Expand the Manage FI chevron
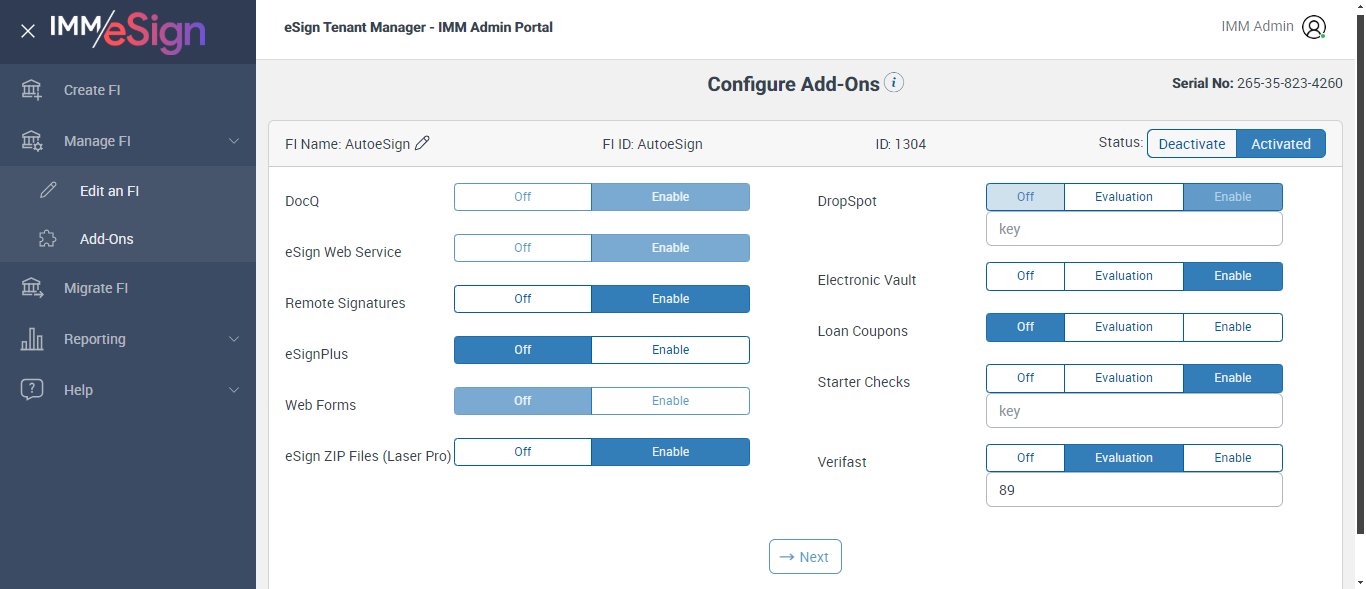Screen dimensions: 1366x589 234,141
